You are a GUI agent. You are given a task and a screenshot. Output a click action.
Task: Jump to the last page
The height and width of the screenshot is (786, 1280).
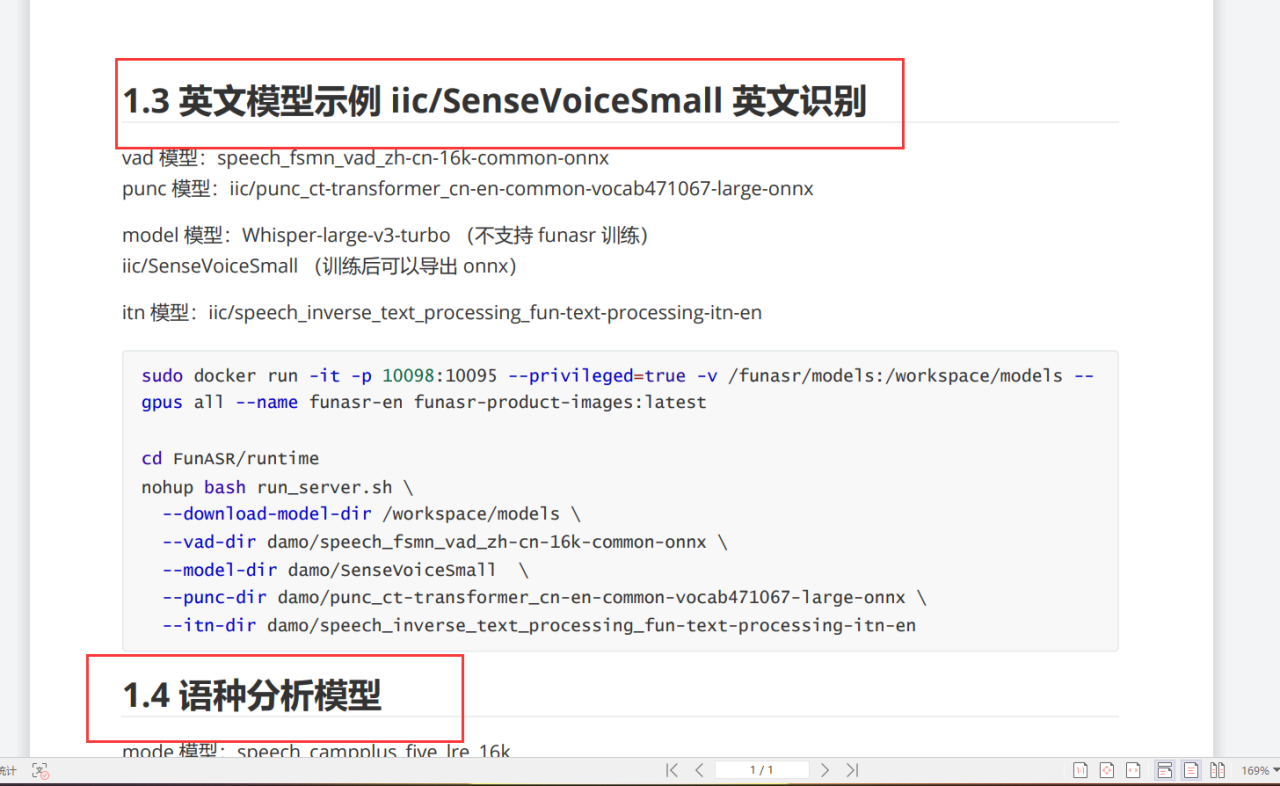852,770
